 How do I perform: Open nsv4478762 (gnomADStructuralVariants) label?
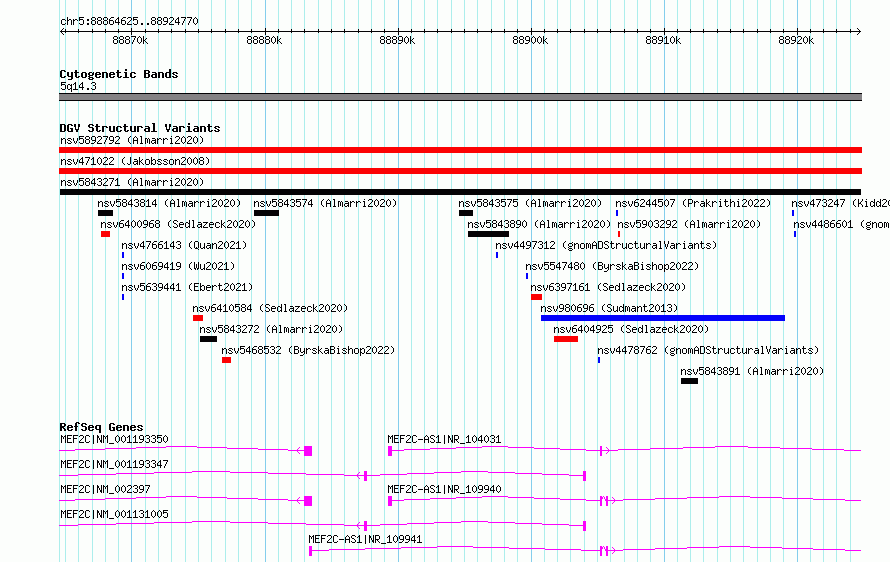click(708, 350)
